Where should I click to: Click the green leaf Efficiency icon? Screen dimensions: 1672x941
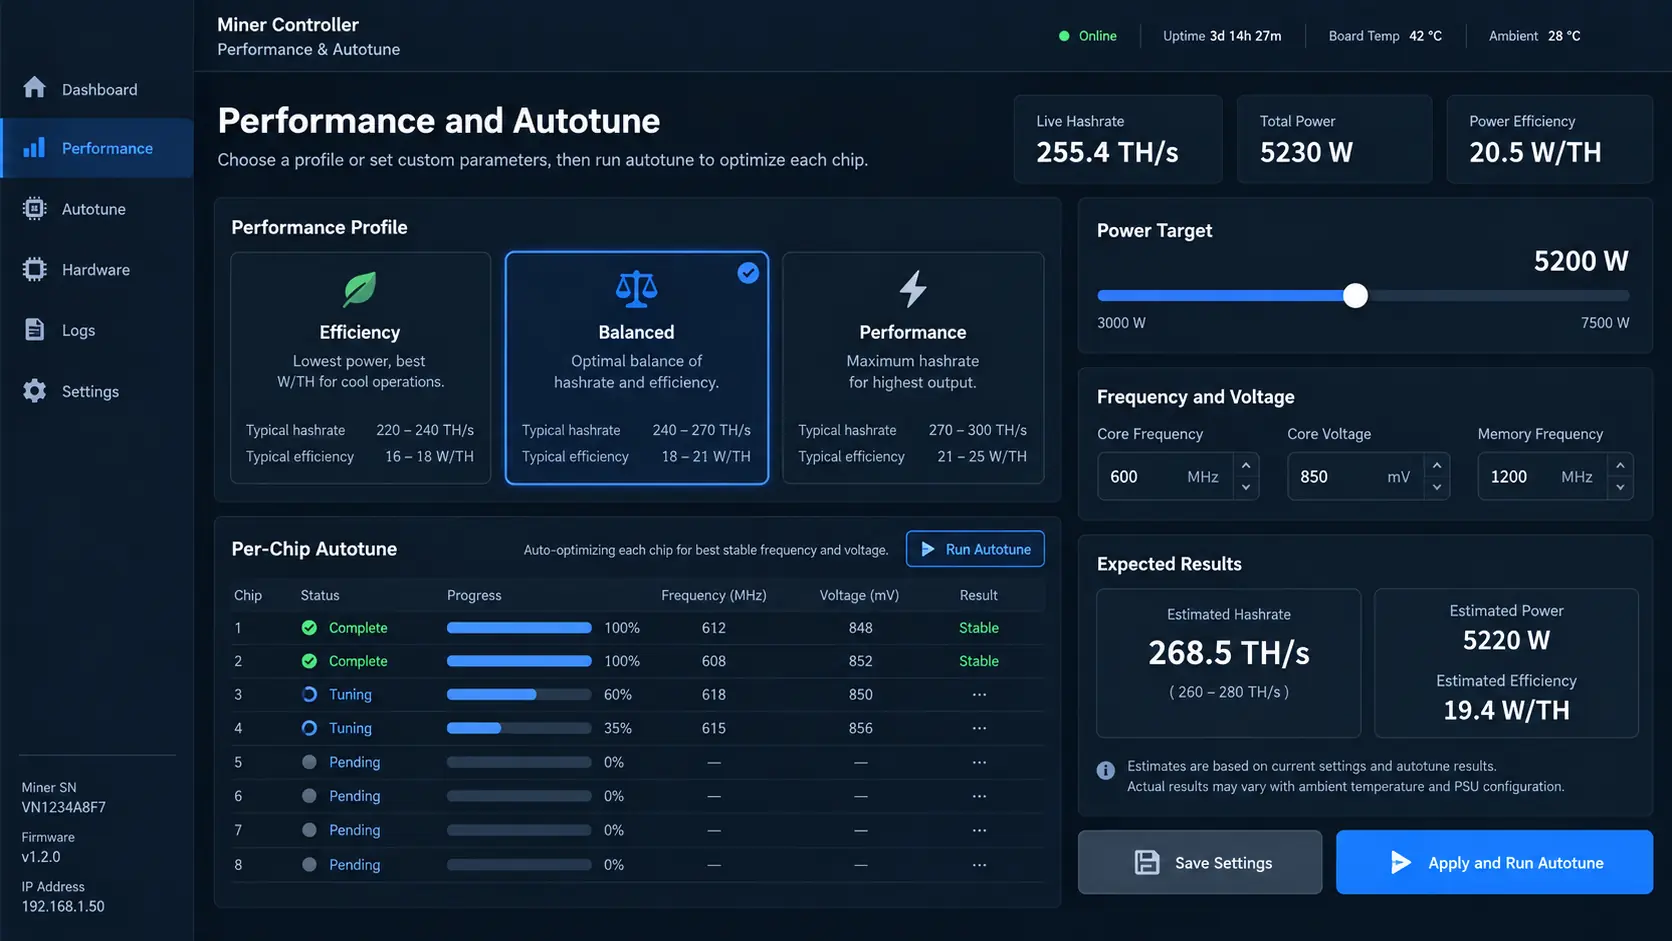tap(360, 289)
